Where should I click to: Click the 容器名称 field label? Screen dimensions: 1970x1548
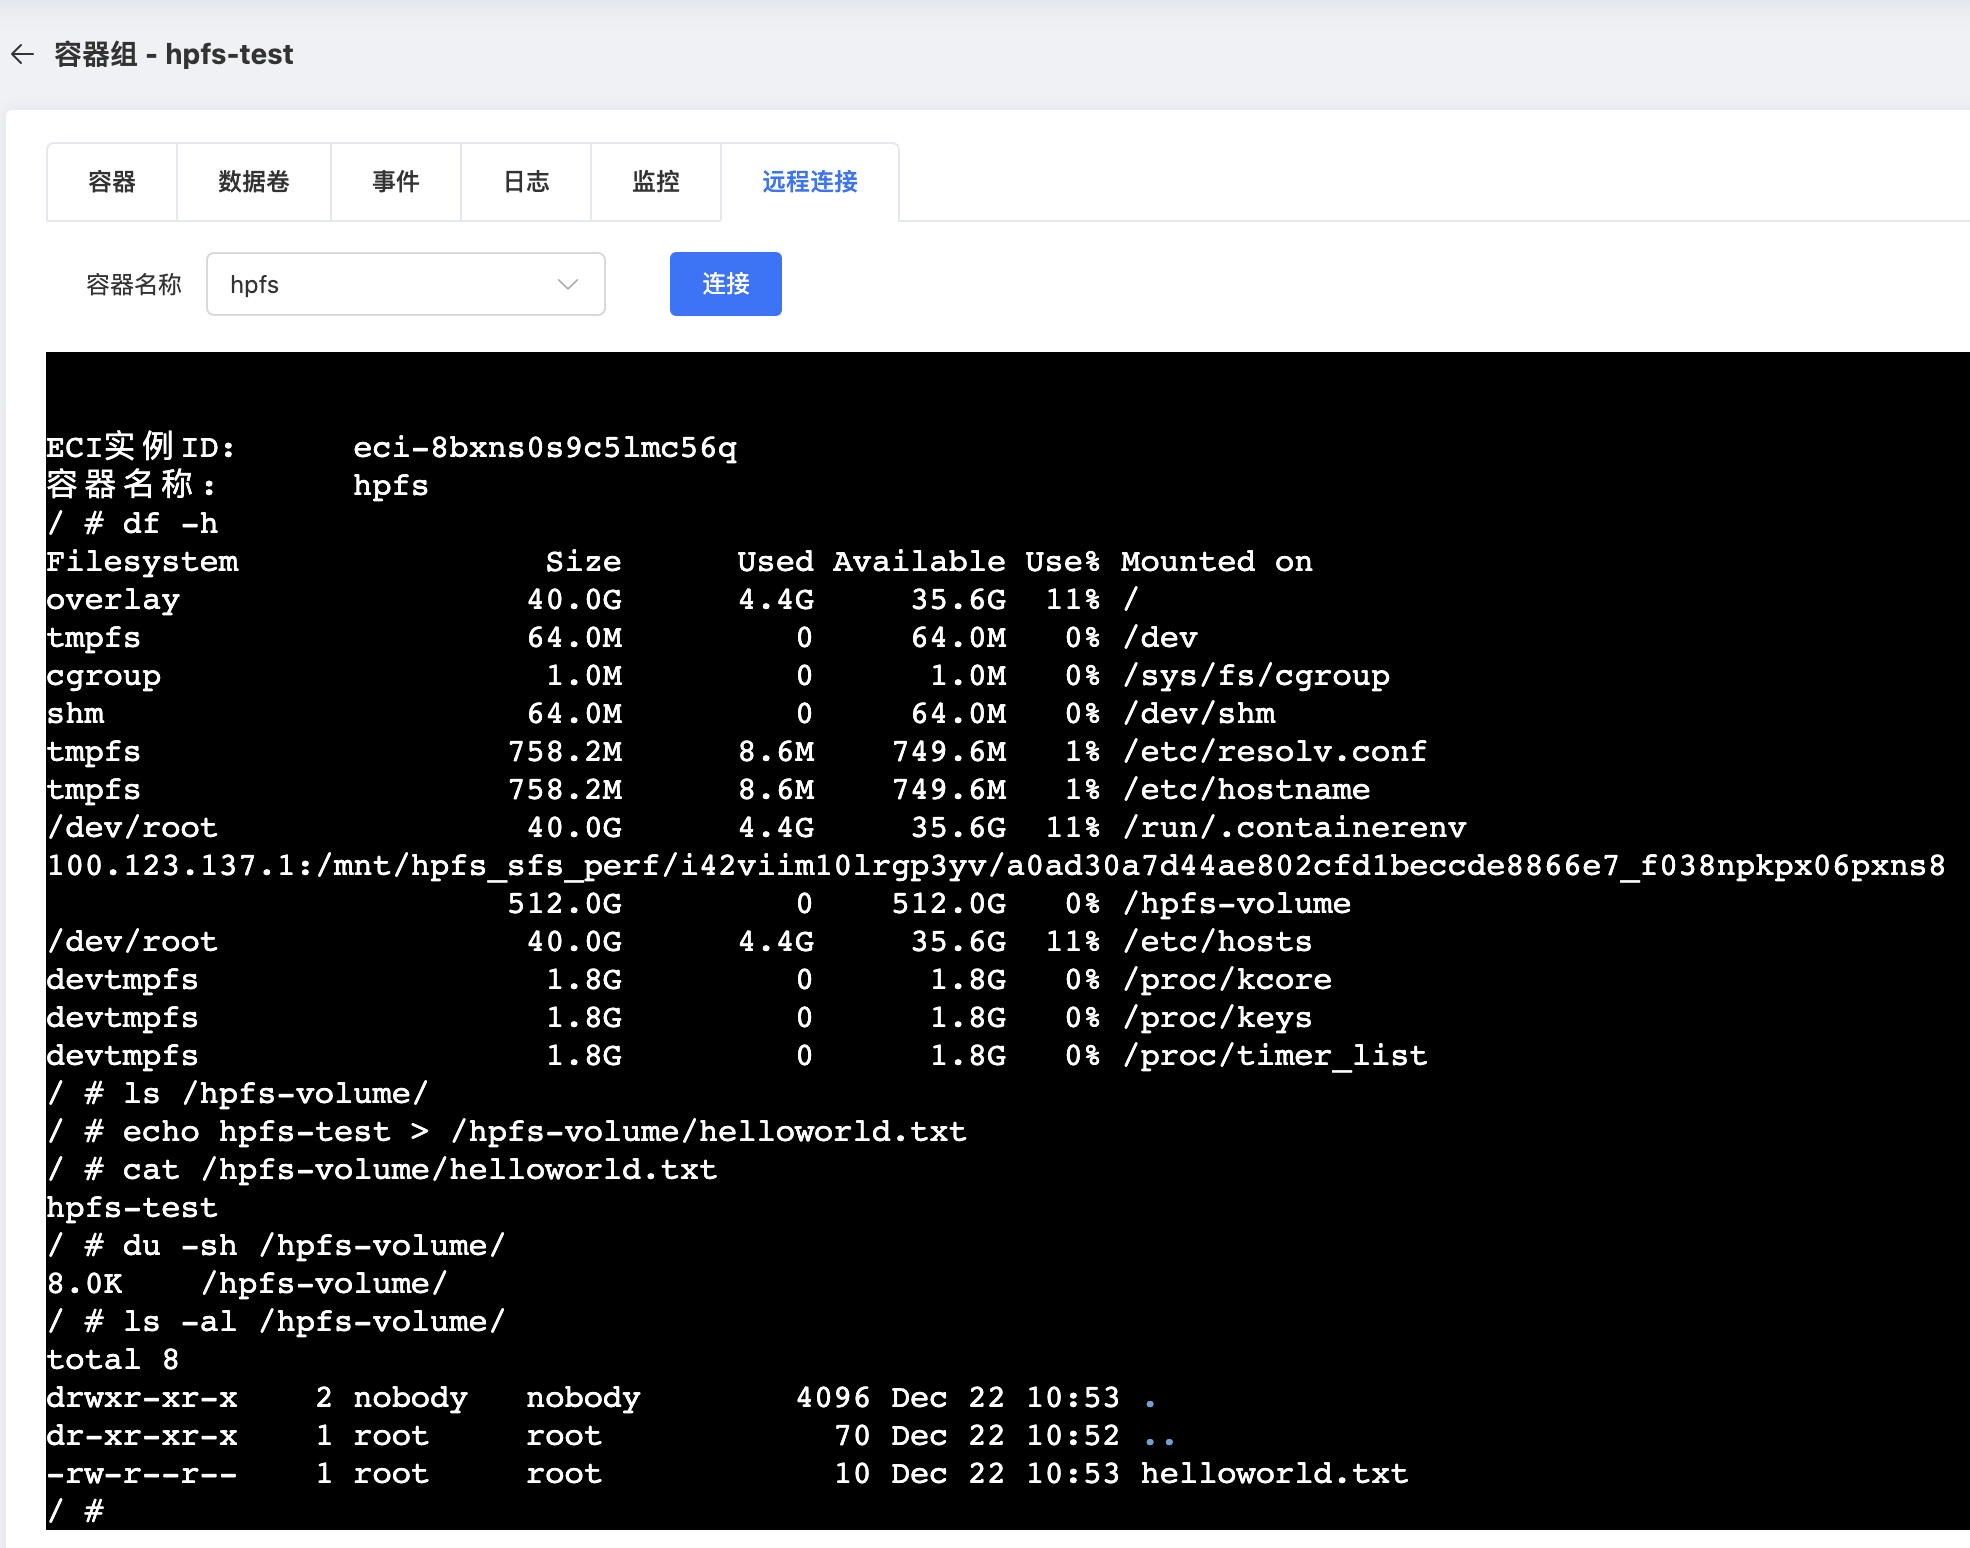[134, 285]
